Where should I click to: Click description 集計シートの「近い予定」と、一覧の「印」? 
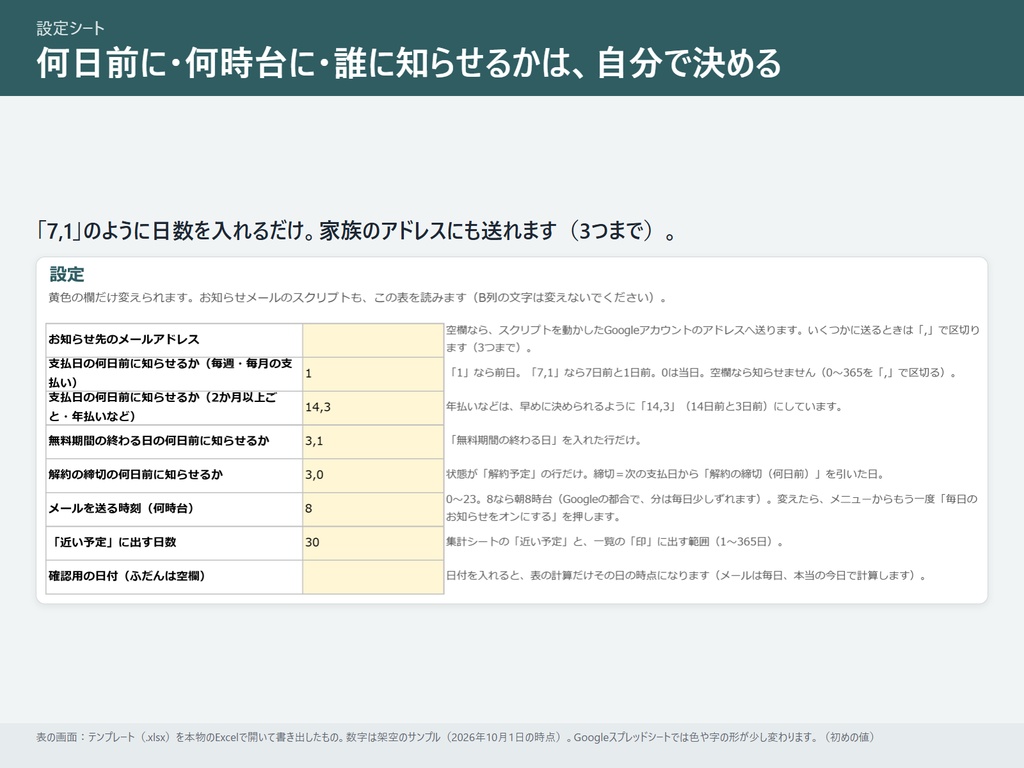click(x=615, y=542)
